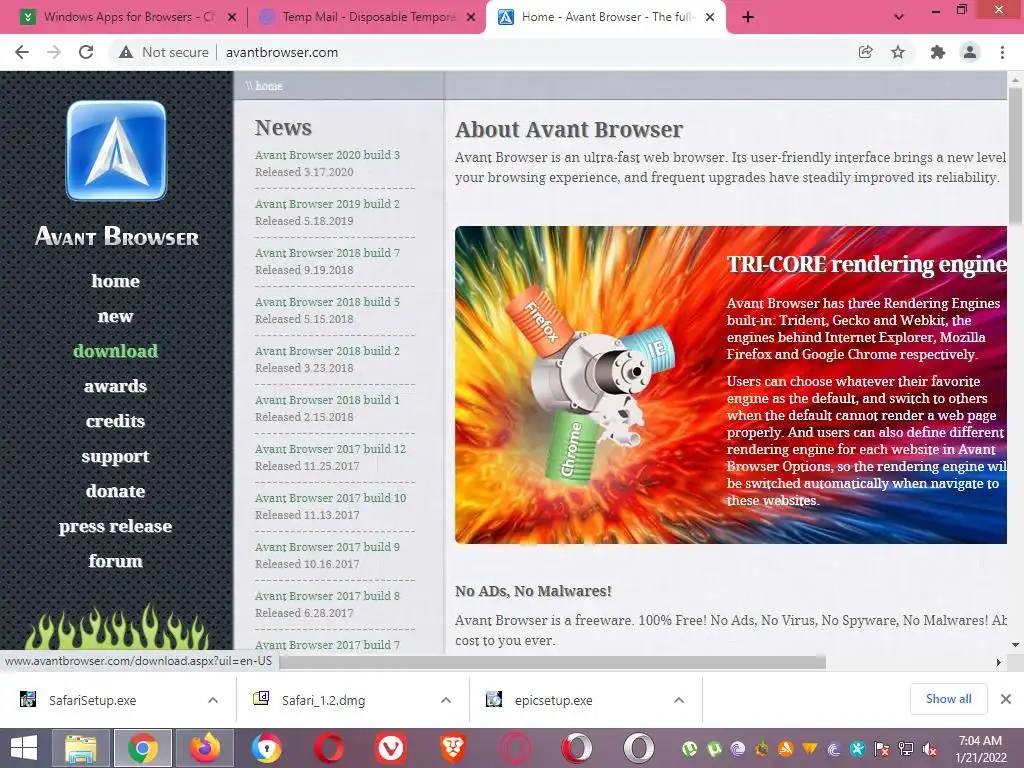1024x768 pixels.
Task: Click the Not secure warning icon
Action: click(126, 52)
